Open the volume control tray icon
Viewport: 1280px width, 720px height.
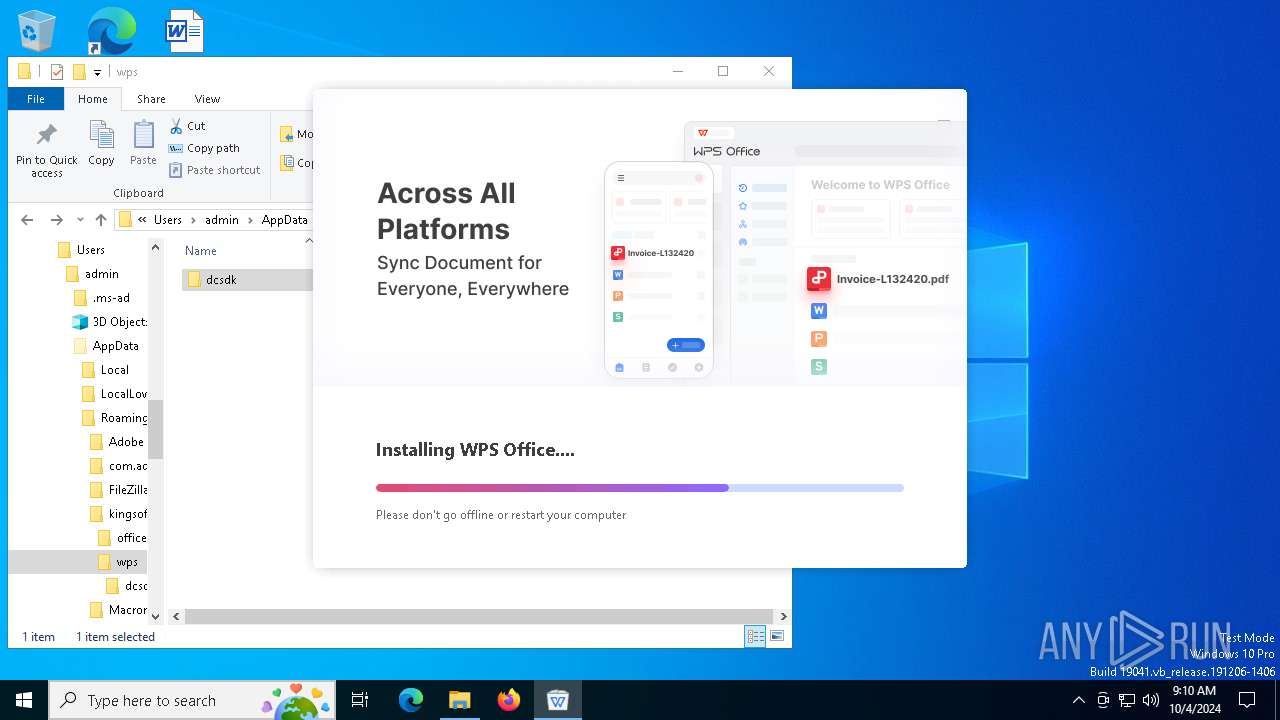pyautogui.click(x=1151, y=700)
